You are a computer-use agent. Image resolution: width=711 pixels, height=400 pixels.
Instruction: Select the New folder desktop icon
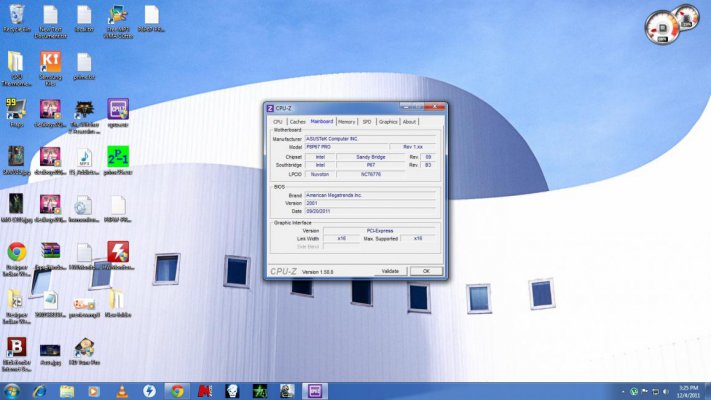[118, 303]
